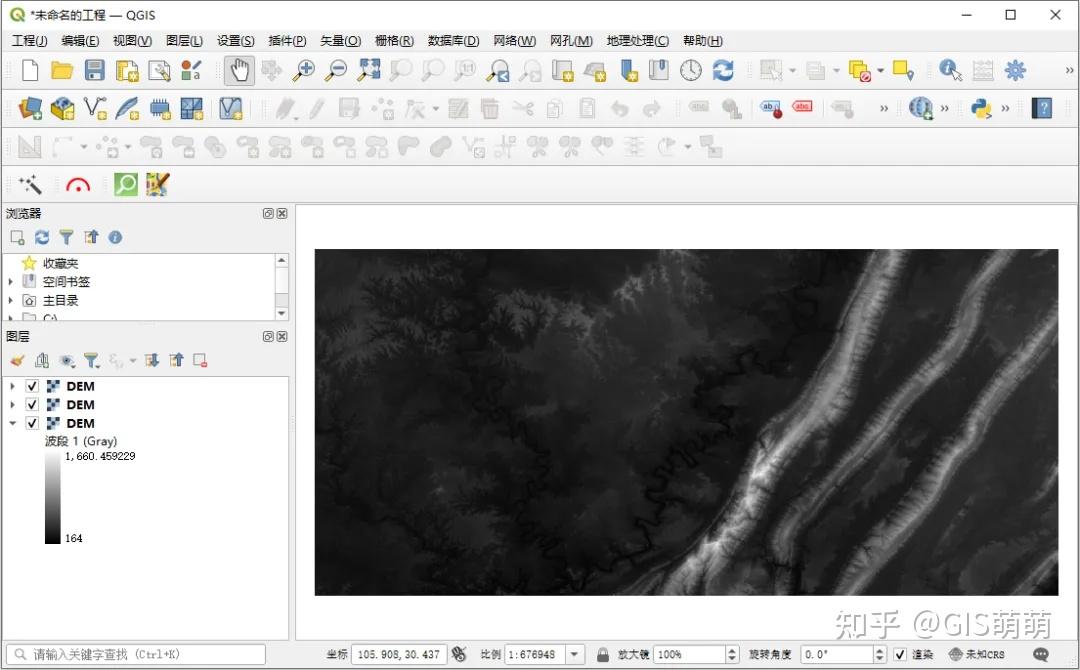The image size is (1080, 670).
Task: Toggle the scale lock icon
Action: [603, 654]
